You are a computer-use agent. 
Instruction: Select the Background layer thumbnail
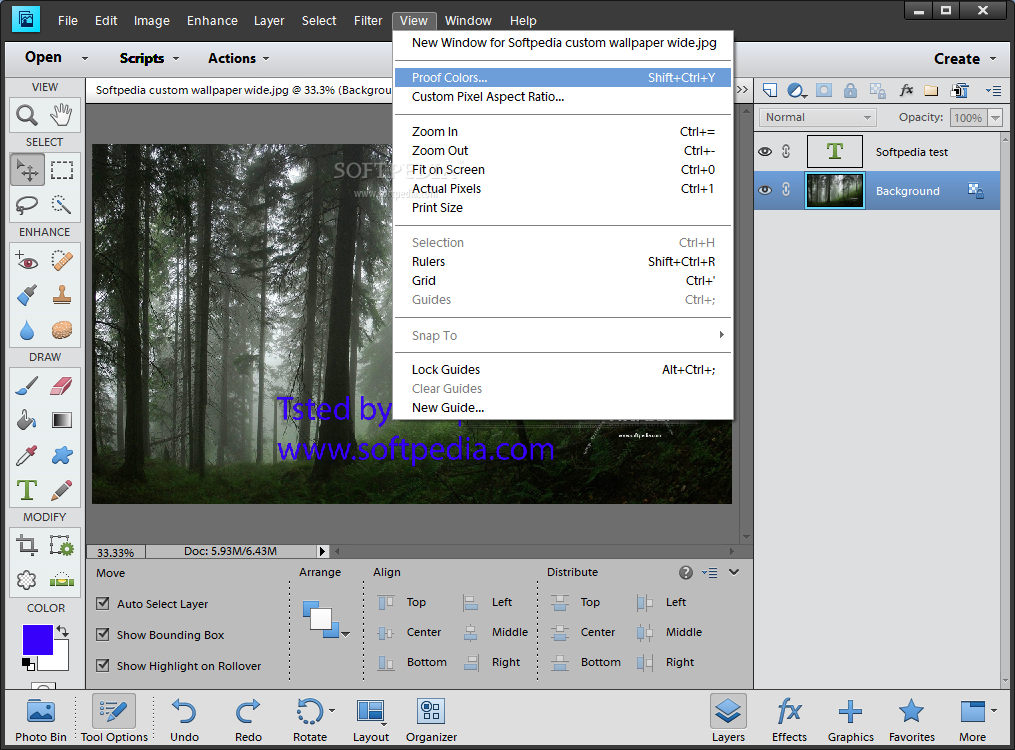pos(834,190)
